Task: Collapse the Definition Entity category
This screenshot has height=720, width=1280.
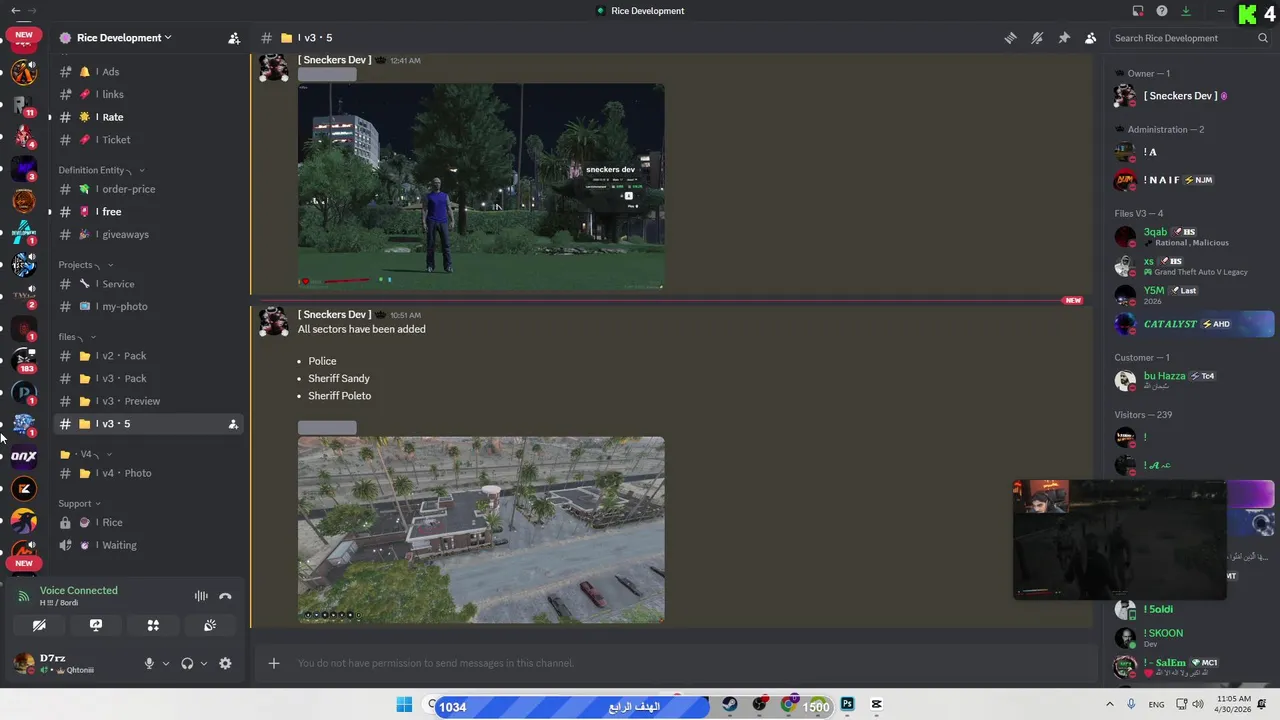Action: pos(101,170)
